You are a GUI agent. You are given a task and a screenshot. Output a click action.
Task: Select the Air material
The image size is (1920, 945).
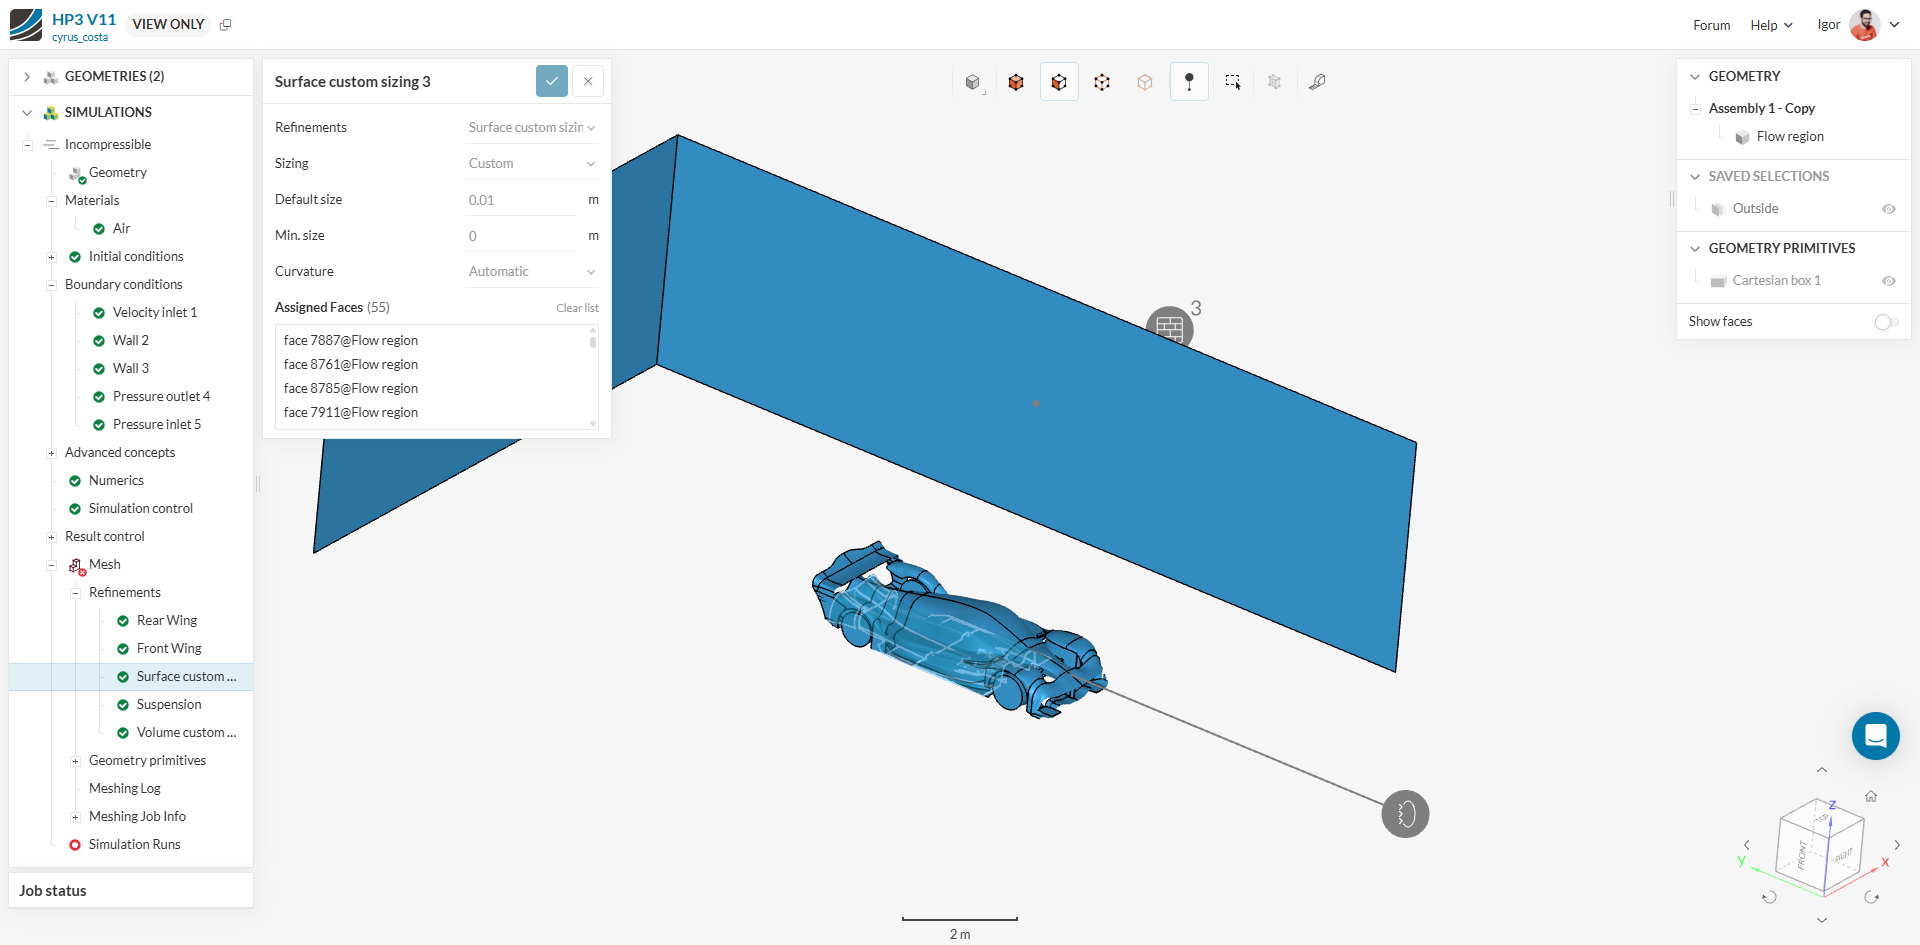pyautogui.click(x=121, y=229)
